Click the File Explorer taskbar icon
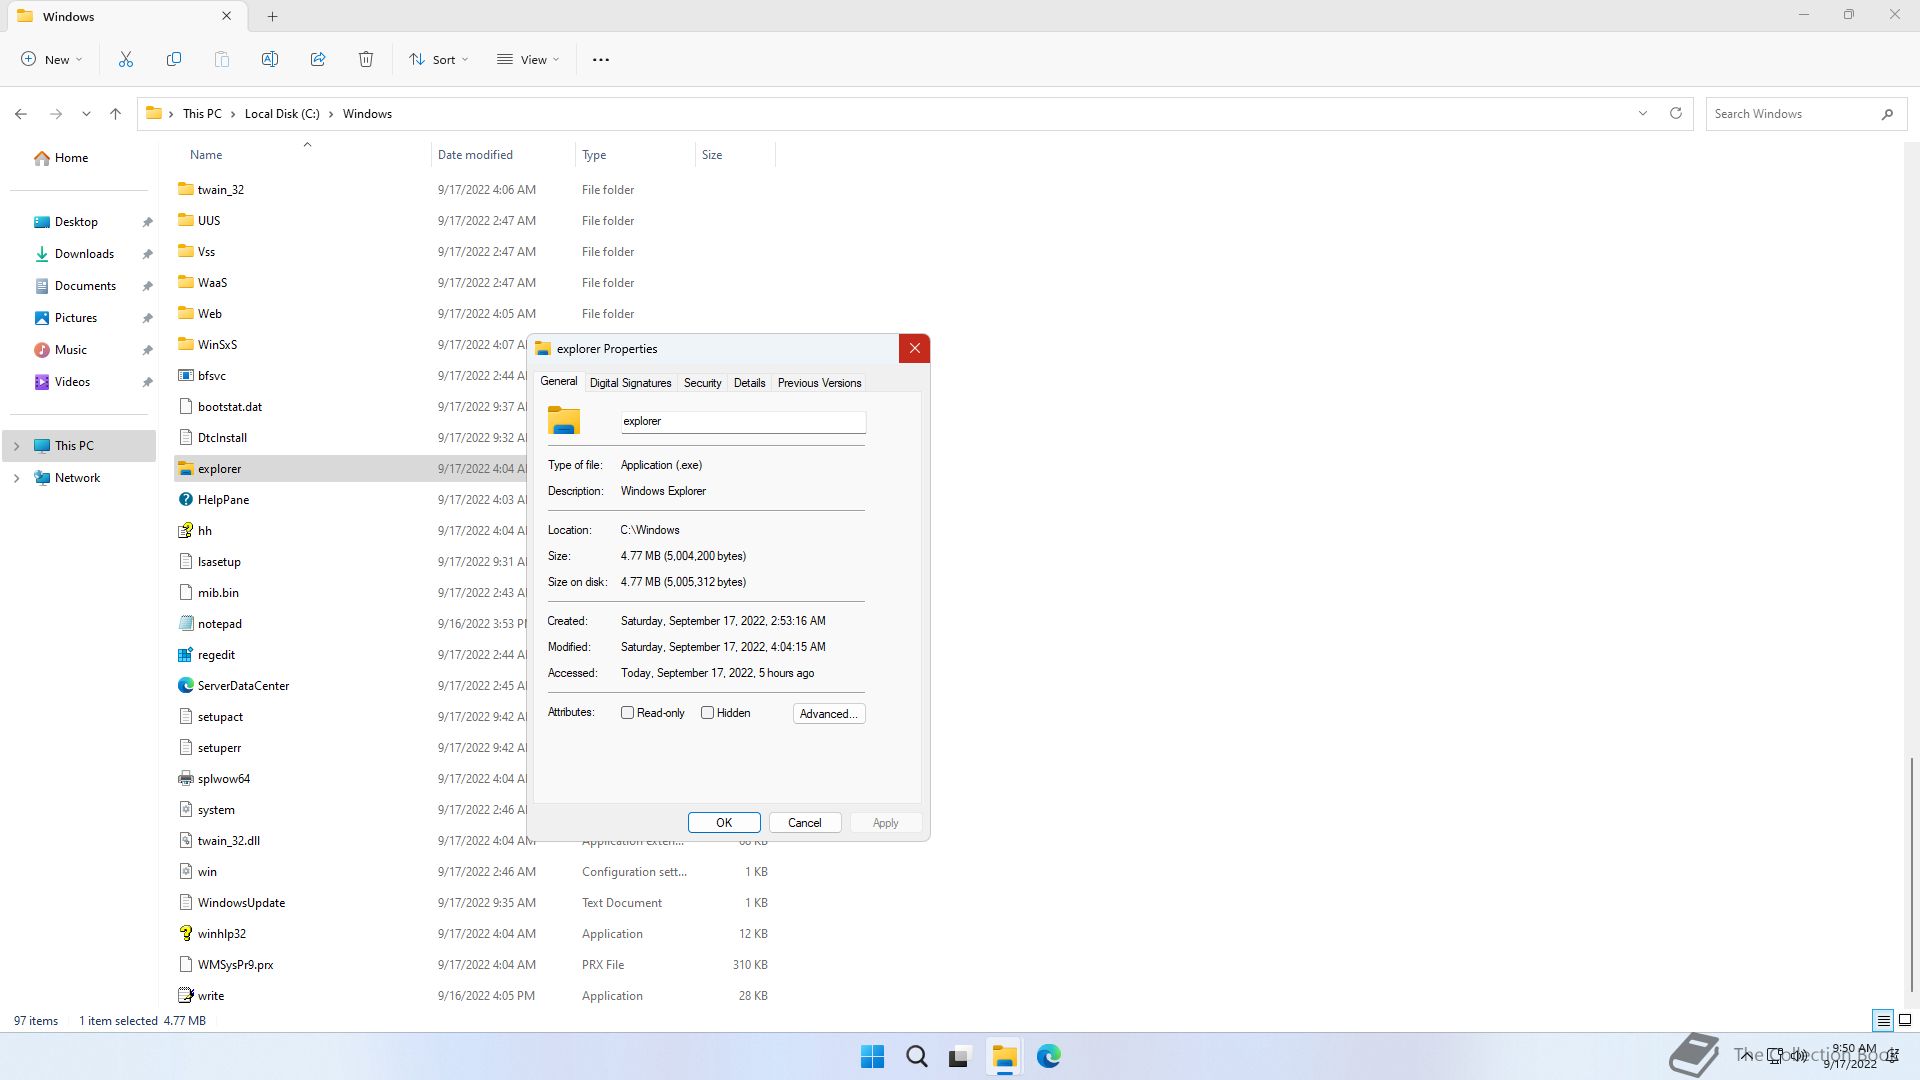 tap(1004, 1056)
